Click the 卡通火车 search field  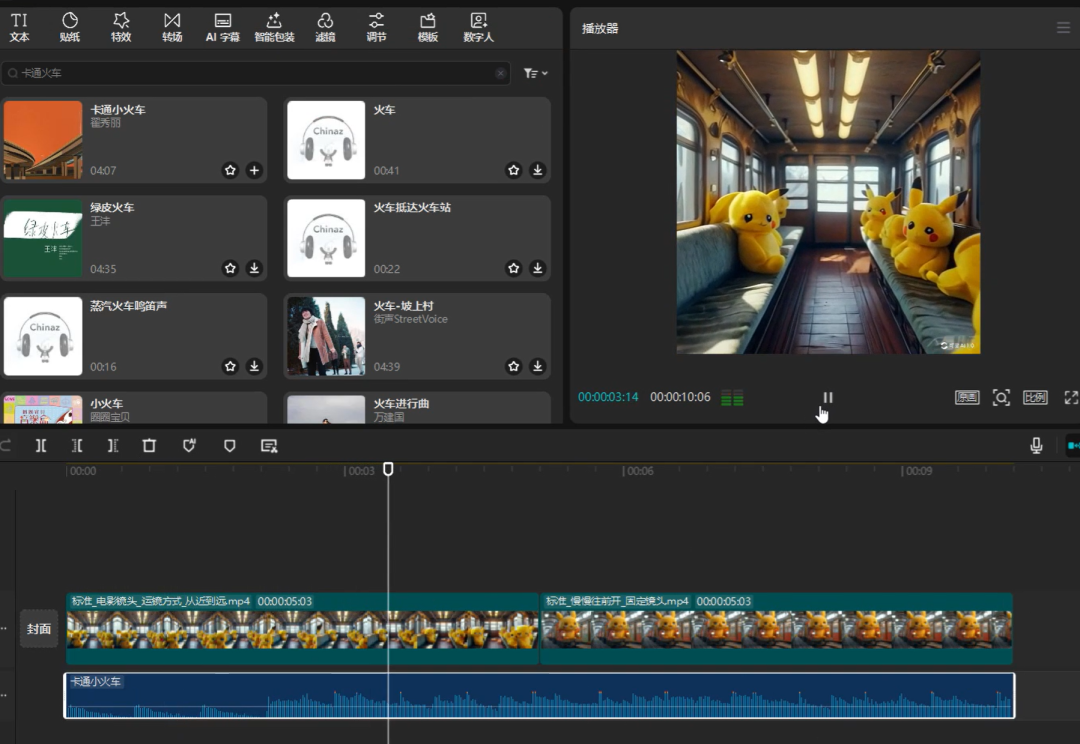[x=256, y=73]
